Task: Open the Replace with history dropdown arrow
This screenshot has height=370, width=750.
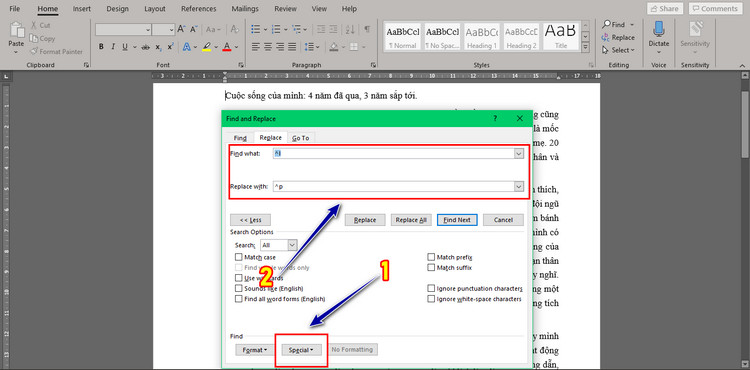Action: coord(519,186)
